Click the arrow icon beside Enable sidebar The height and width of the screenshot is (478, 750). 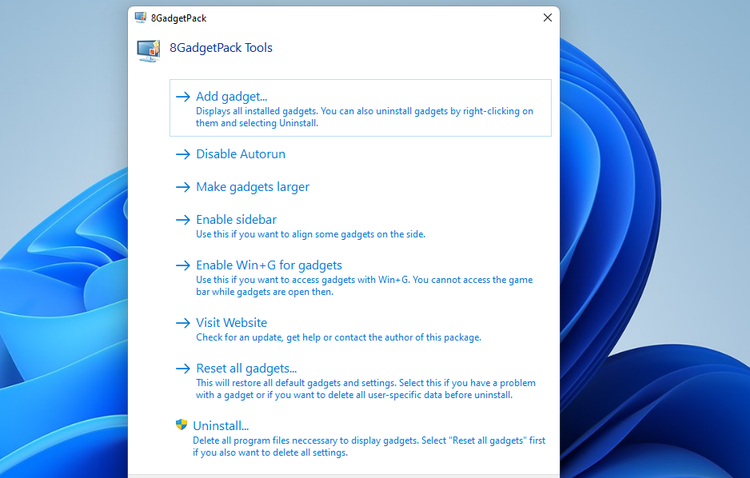(183, 220)
